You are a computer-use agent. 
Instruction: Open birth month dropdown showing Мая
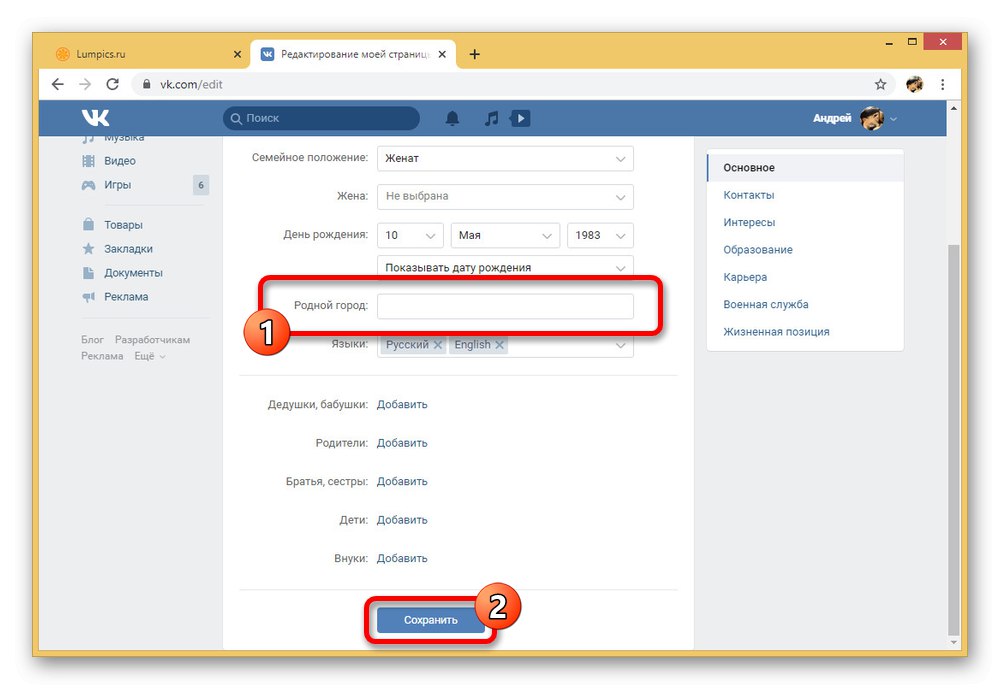[505, 235]
